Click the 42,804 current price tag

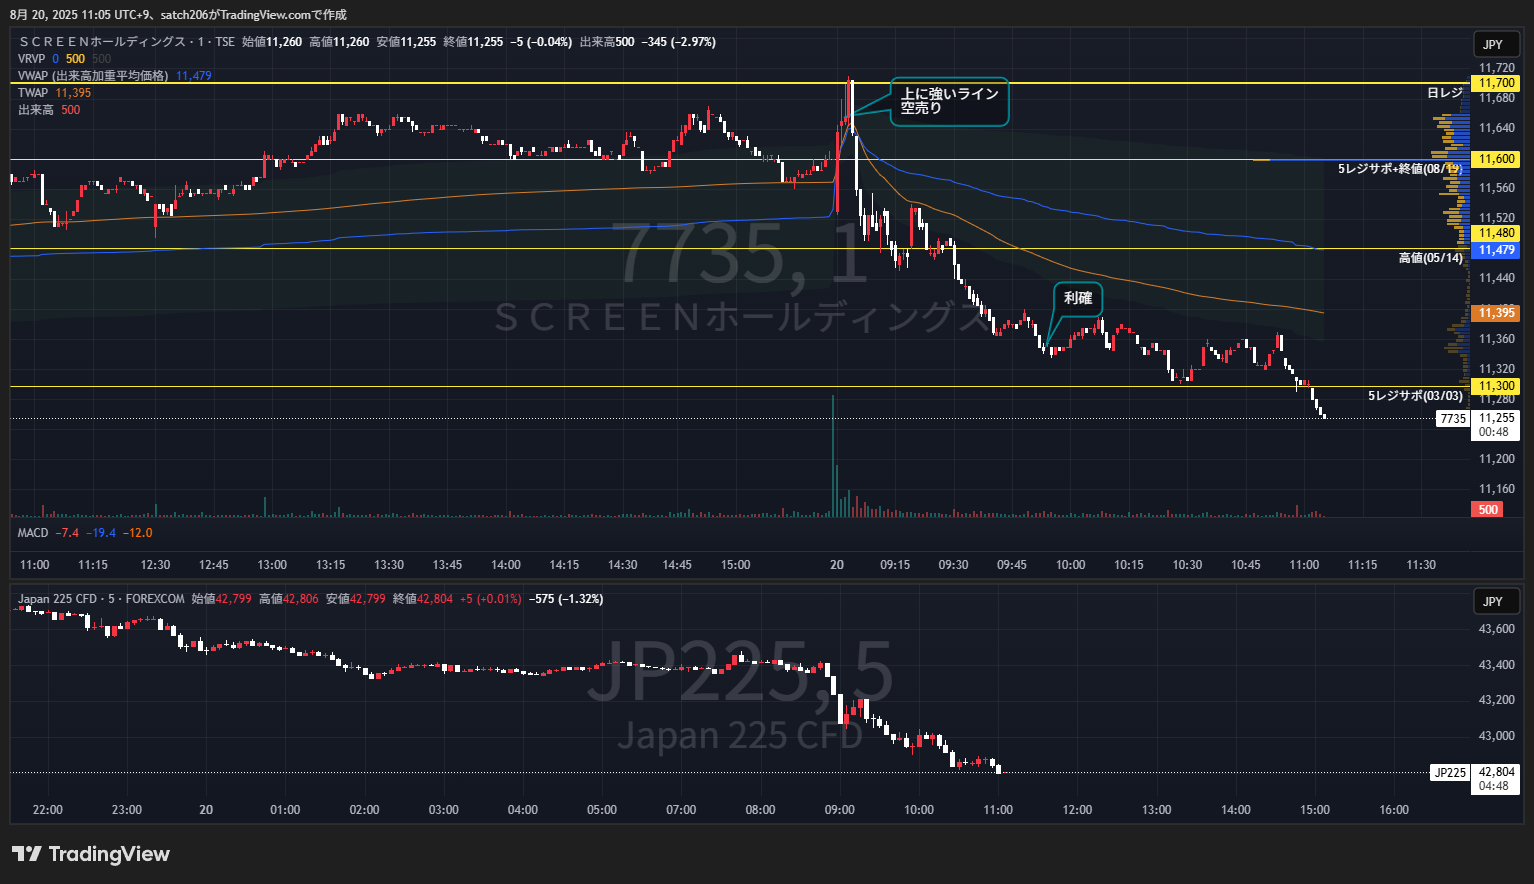(1496, 772)
